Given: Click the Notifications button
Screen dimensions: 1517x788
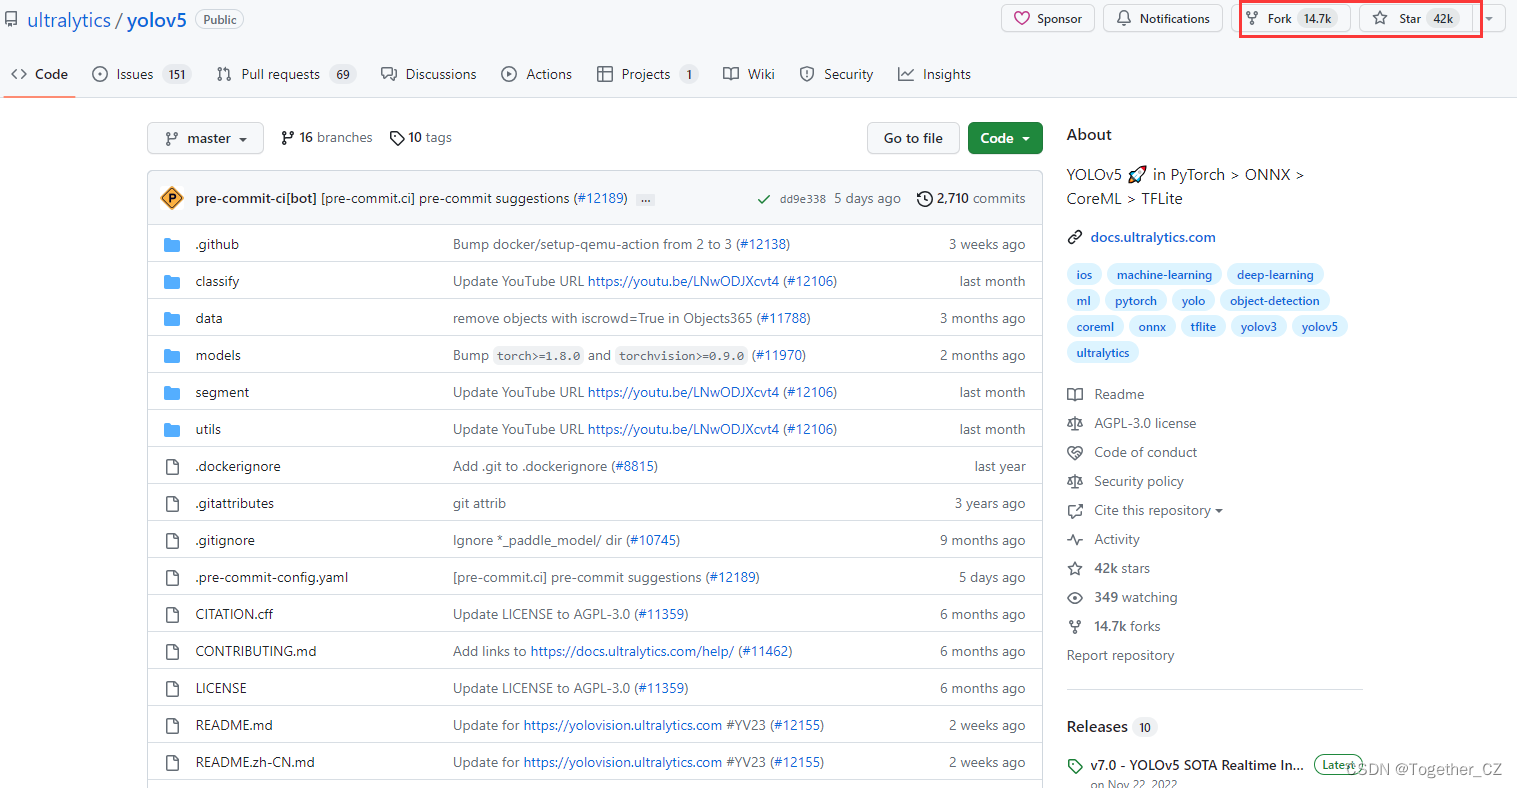Looking at the screenshot, I should 1163,19.
